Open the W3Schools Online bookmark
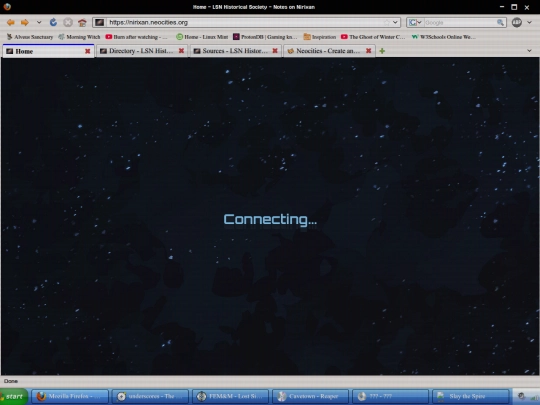 [x=444, y=37]
